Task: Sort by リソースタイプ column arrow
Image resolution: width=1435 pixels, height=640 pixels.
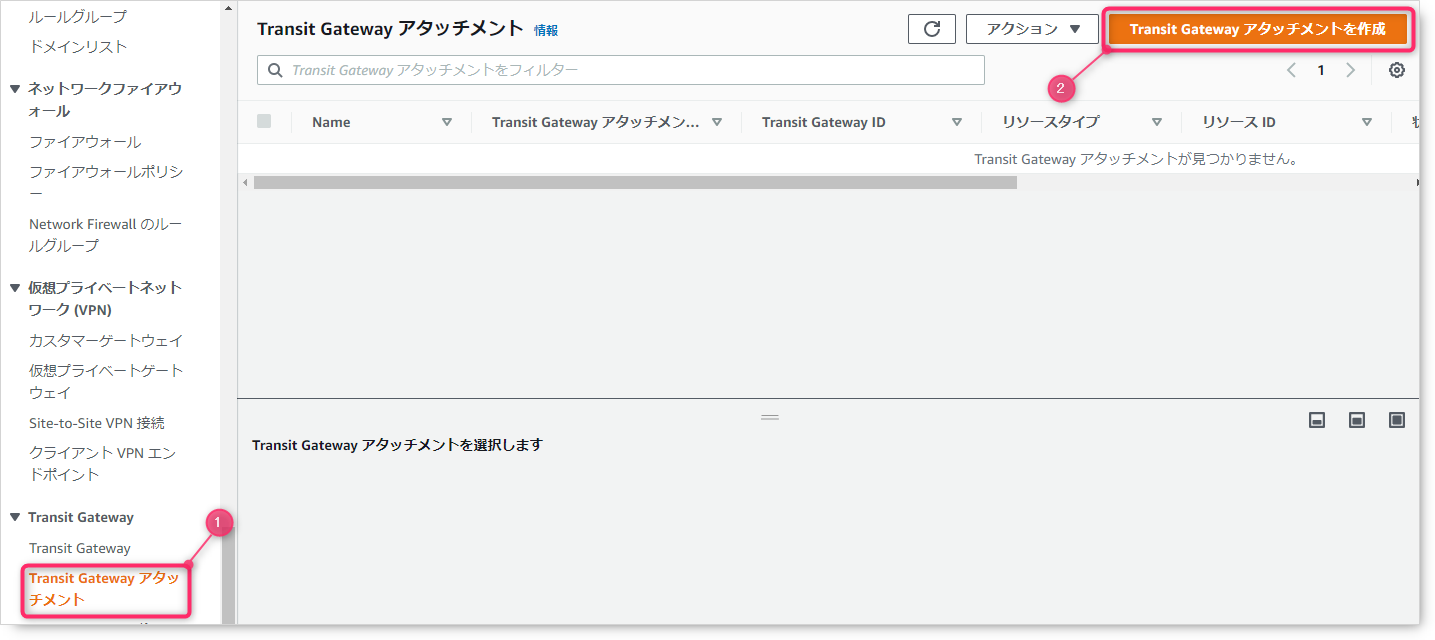Action: (1157, 122)
